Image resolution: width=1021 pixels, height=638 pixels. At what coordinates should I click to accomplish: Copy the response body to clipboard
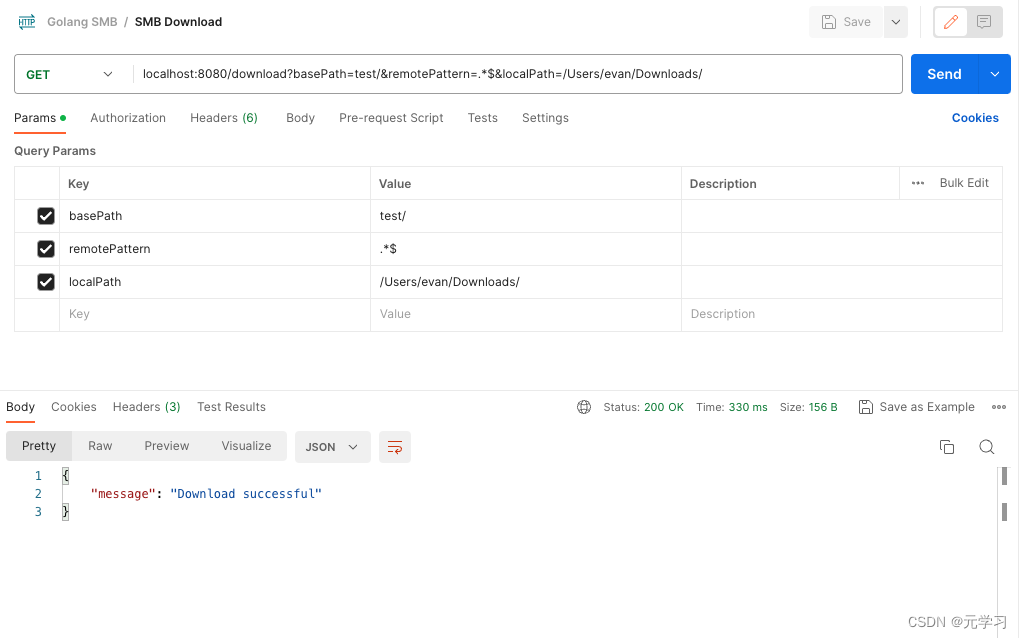tap(947, 447)
